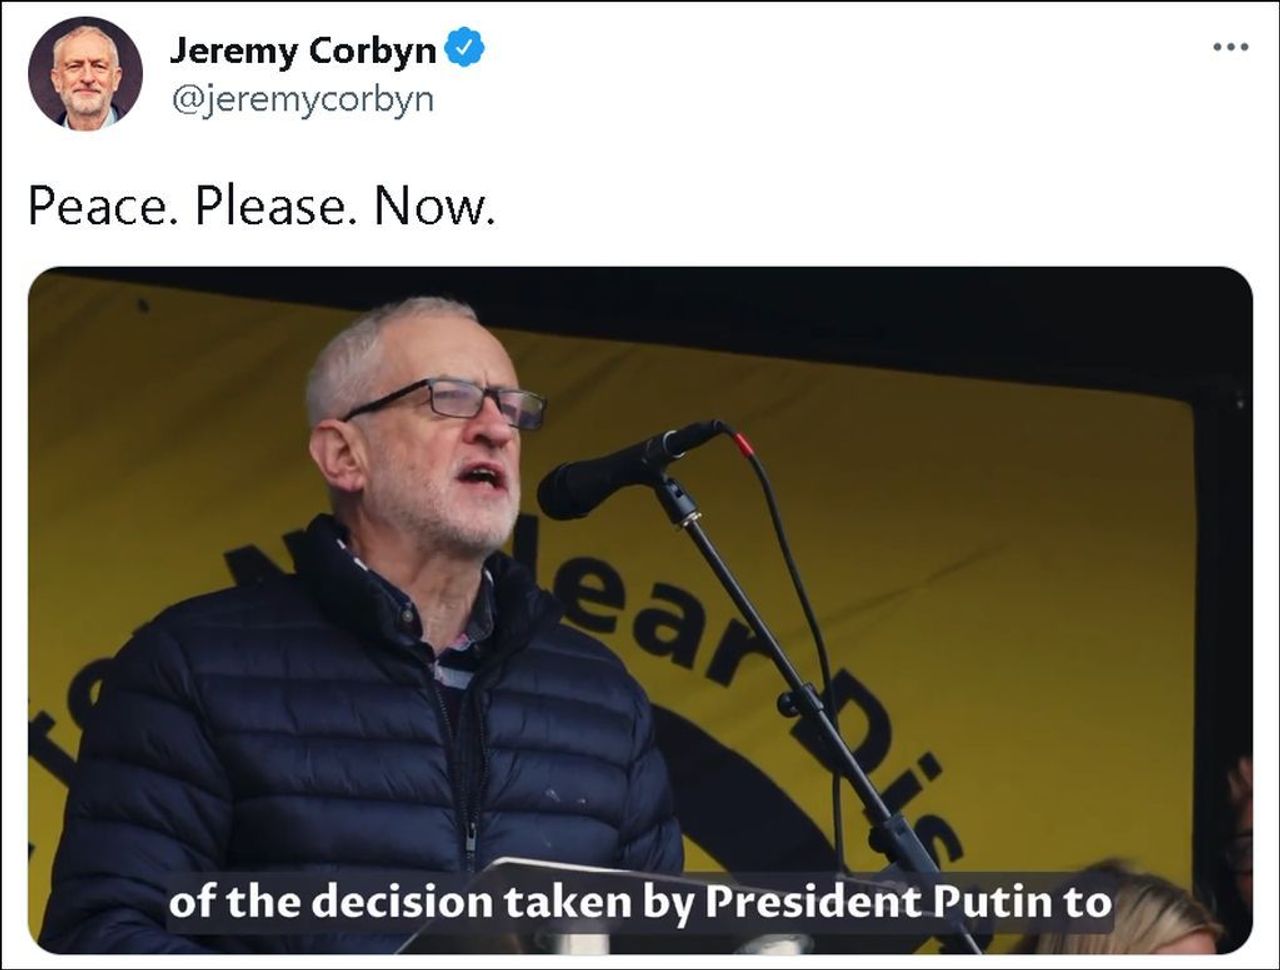Open Jeremy Corbyn's profile avatar
Viewport: 1280px width, 970px height.
[x=85, y=73]
